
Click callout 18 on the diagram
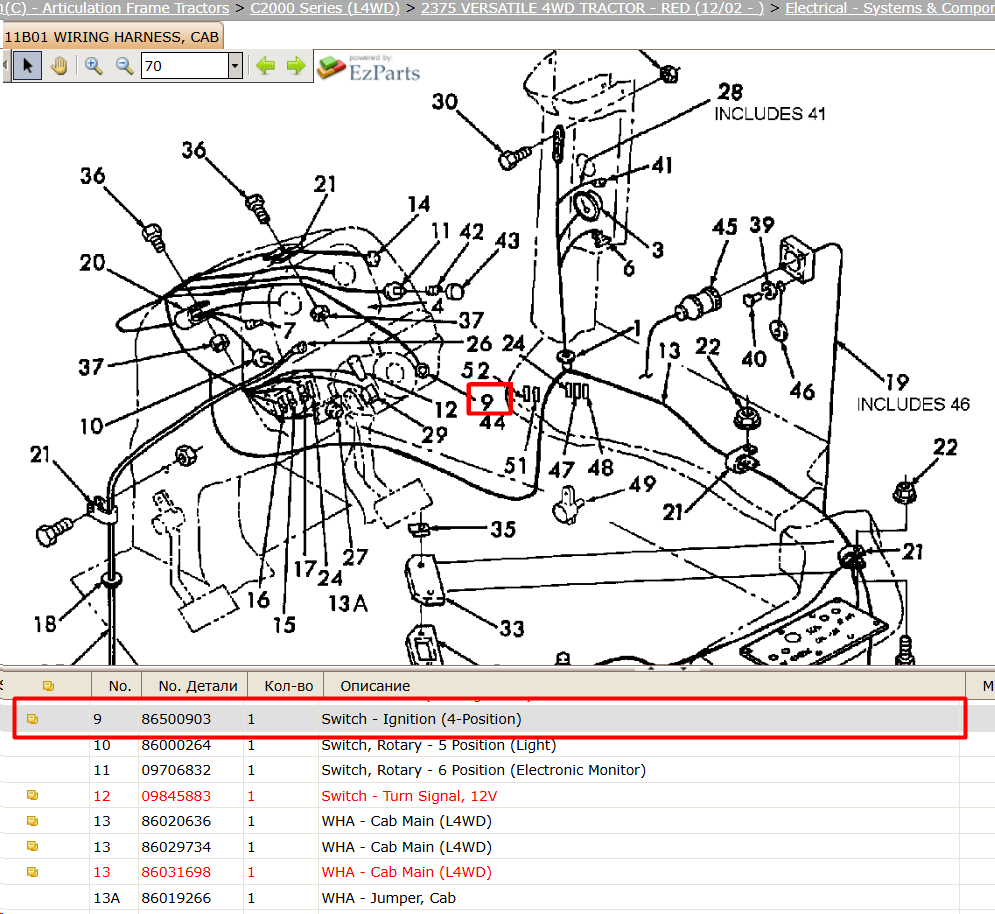tap(45, 625)
